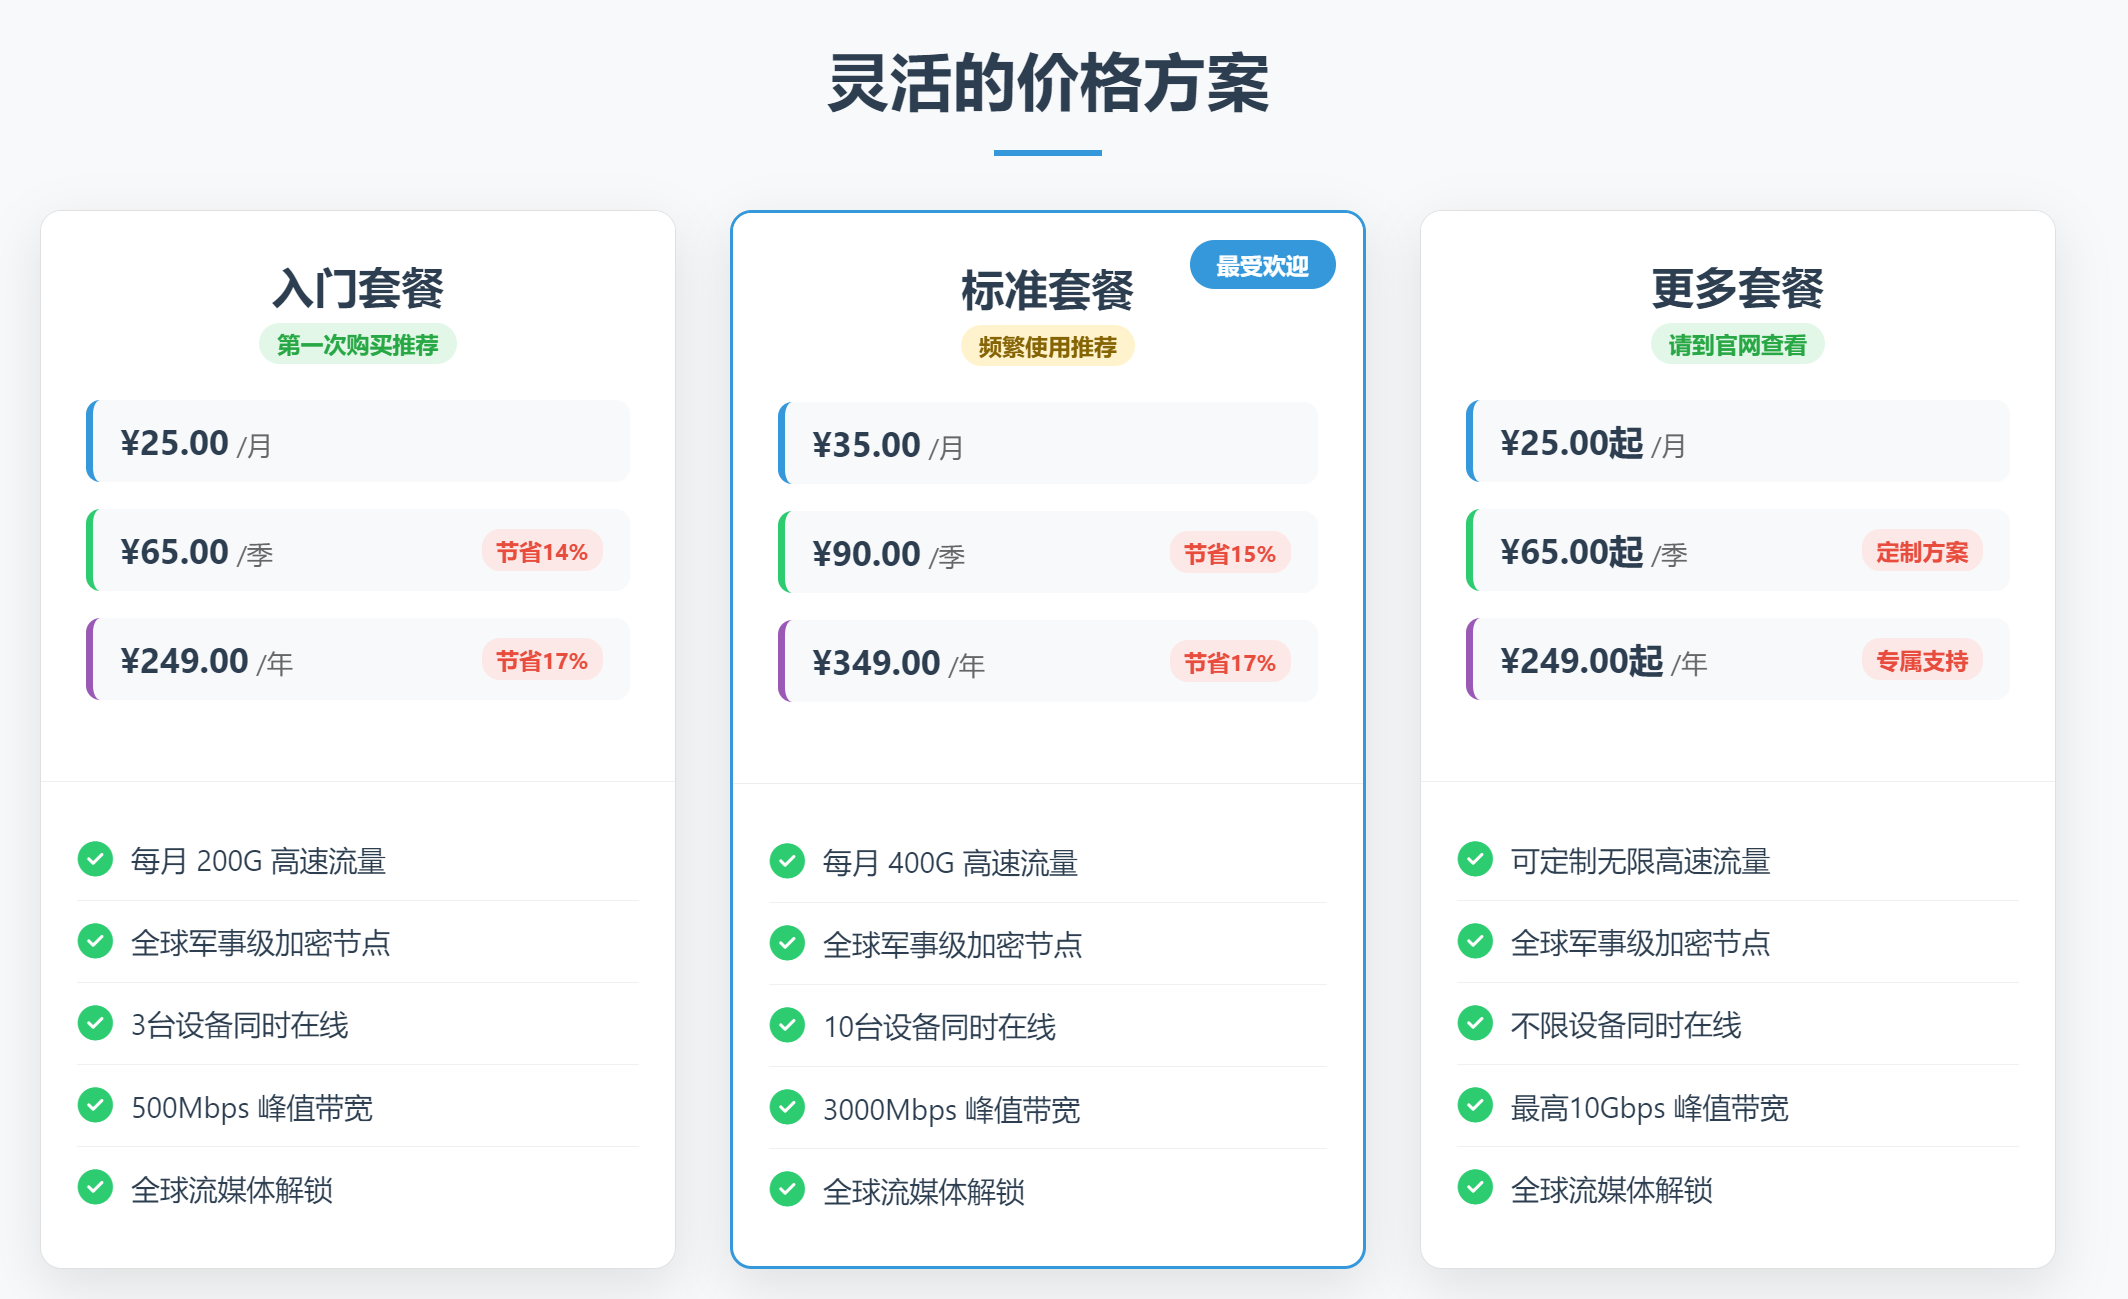Pick the ¥249.00起 /年 price option

point(1737,659)
